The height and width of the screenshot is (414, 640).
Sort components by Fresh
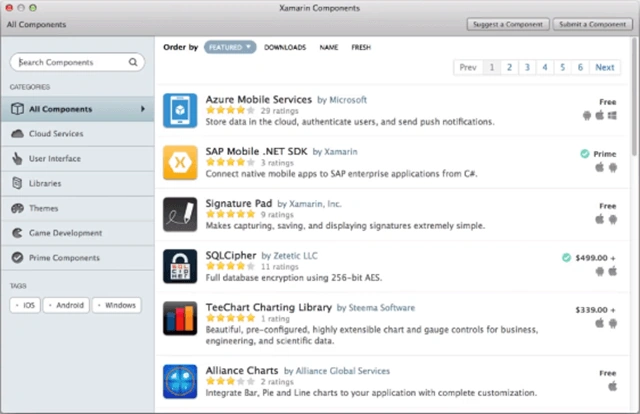[361, 47]
